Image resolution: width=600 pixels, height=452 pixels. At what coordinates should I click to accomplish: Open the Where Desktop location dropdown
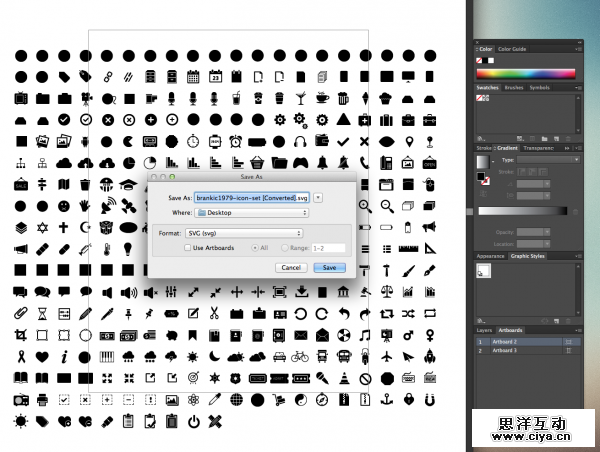point(251,213)
